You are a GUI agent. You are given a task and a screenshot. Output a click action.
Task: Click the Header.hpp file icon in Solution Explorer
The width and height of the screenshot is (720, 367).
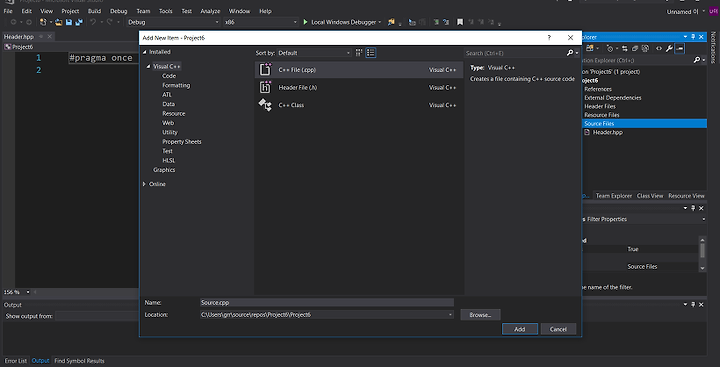click(587, 132)
